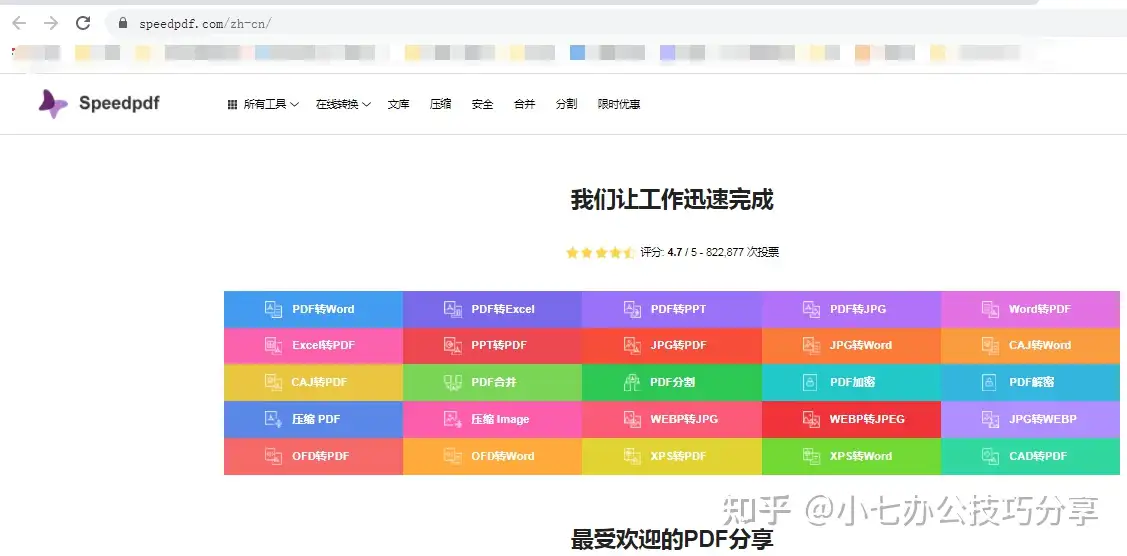Screen dimensions: 1127x556
Task: Click the PDF转Word tile icon
Action: click(x=274, y=309)
